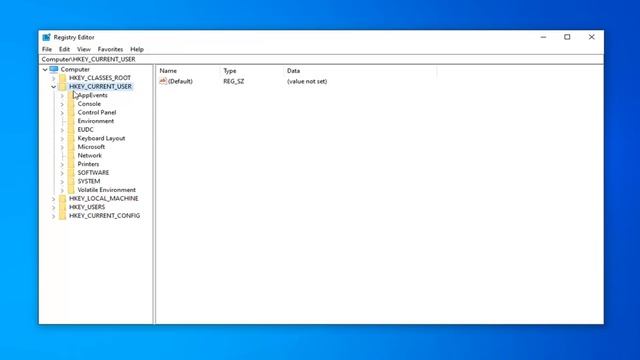
Task: Select the Environment key label
Action: coord(96,121)
